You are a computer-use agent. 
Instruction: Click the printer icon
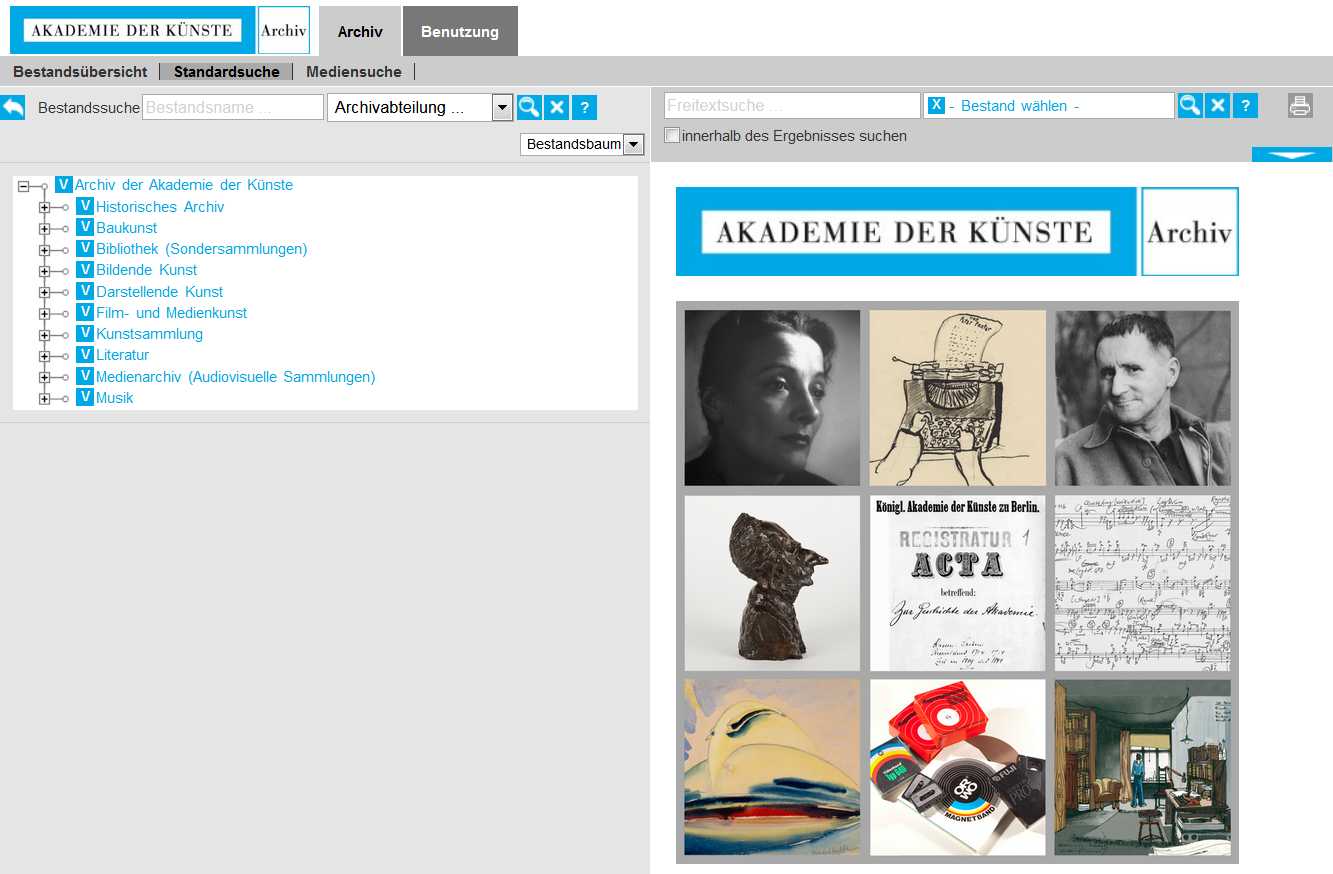coord(1300,105)
